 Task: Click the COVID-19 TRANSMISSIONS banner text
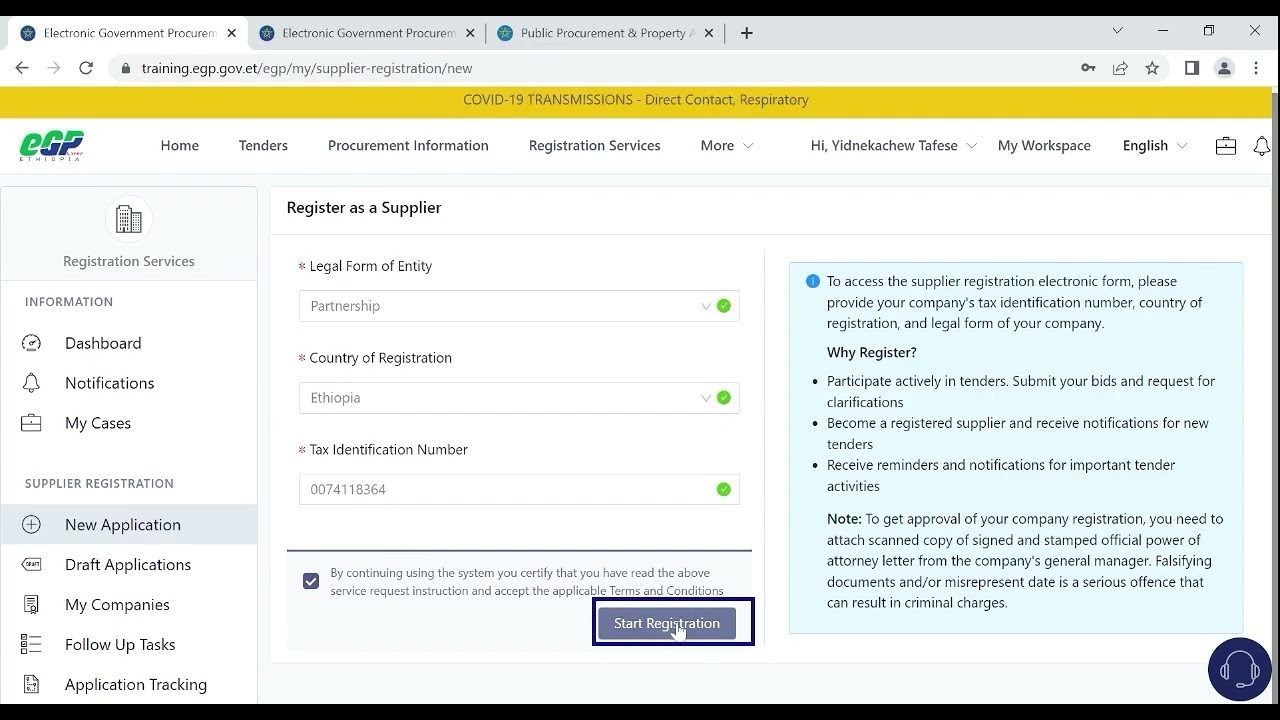pyautogui.click(x=636, y=100)
